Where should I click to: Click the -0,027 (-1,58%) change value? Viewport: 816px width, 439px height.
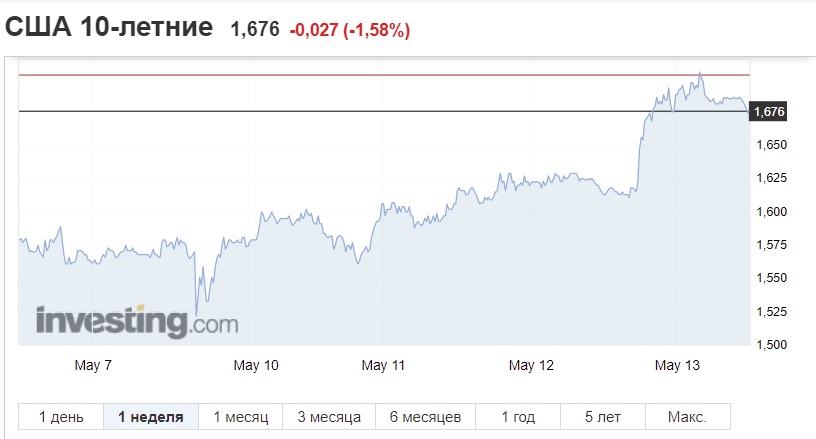coord(350,30)
